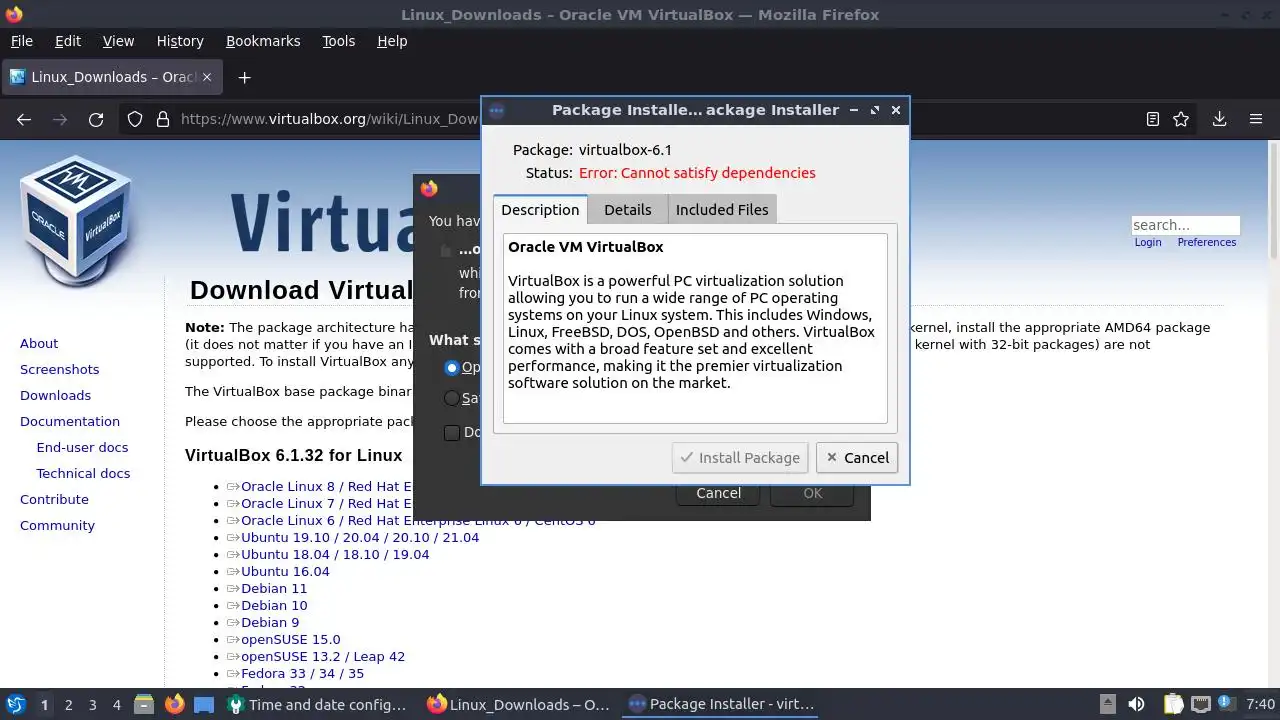The image size is (1280, 720).
Task: Click the show desktop icon in taskbar
Action: pos(204,704)
